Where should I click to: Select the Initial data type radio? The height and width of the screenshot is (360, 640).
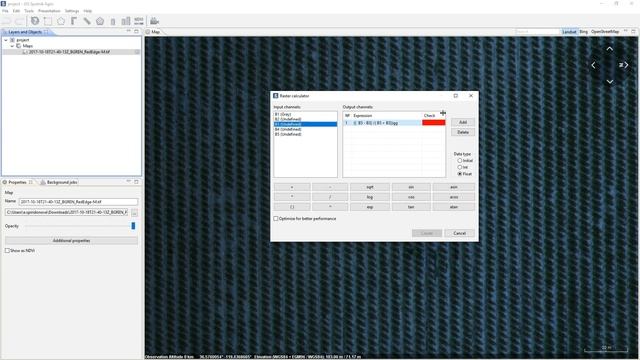coord(460,160)
